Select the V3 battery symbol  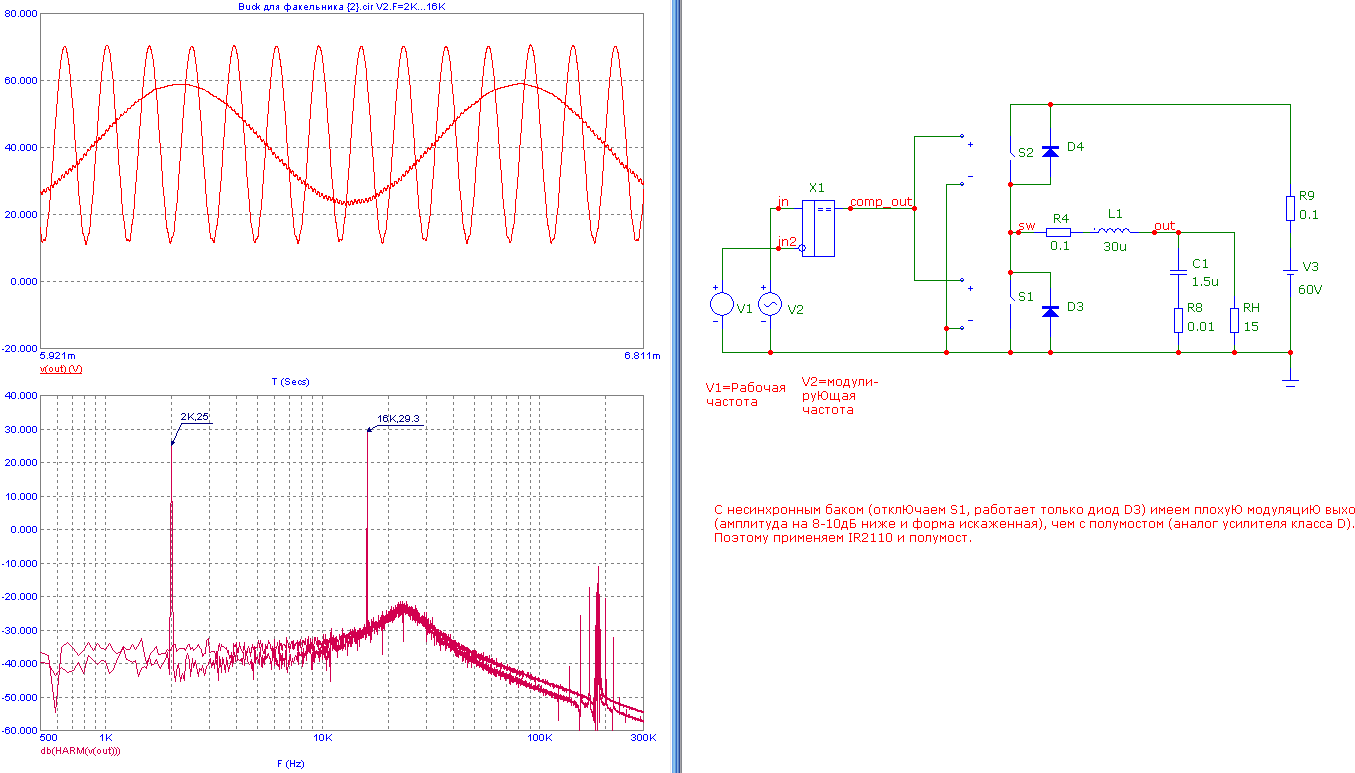tap(1290, 271)
